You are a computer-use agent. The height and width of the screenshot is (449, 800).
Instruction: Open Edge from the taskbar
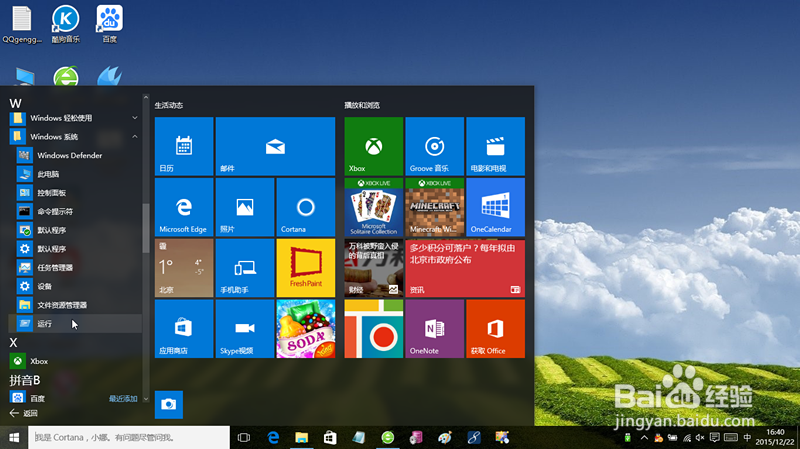(273, 437)
